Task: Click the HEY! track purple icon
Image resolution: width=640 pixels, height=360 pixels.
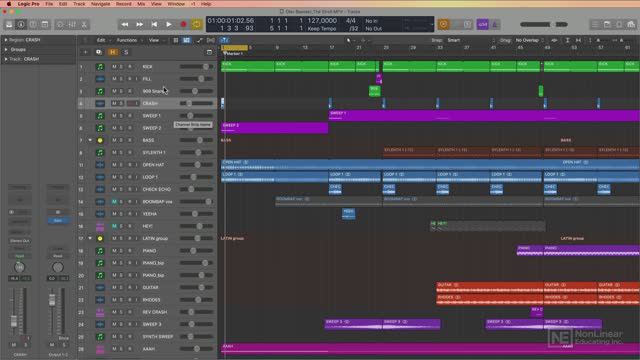Action: 100,226
